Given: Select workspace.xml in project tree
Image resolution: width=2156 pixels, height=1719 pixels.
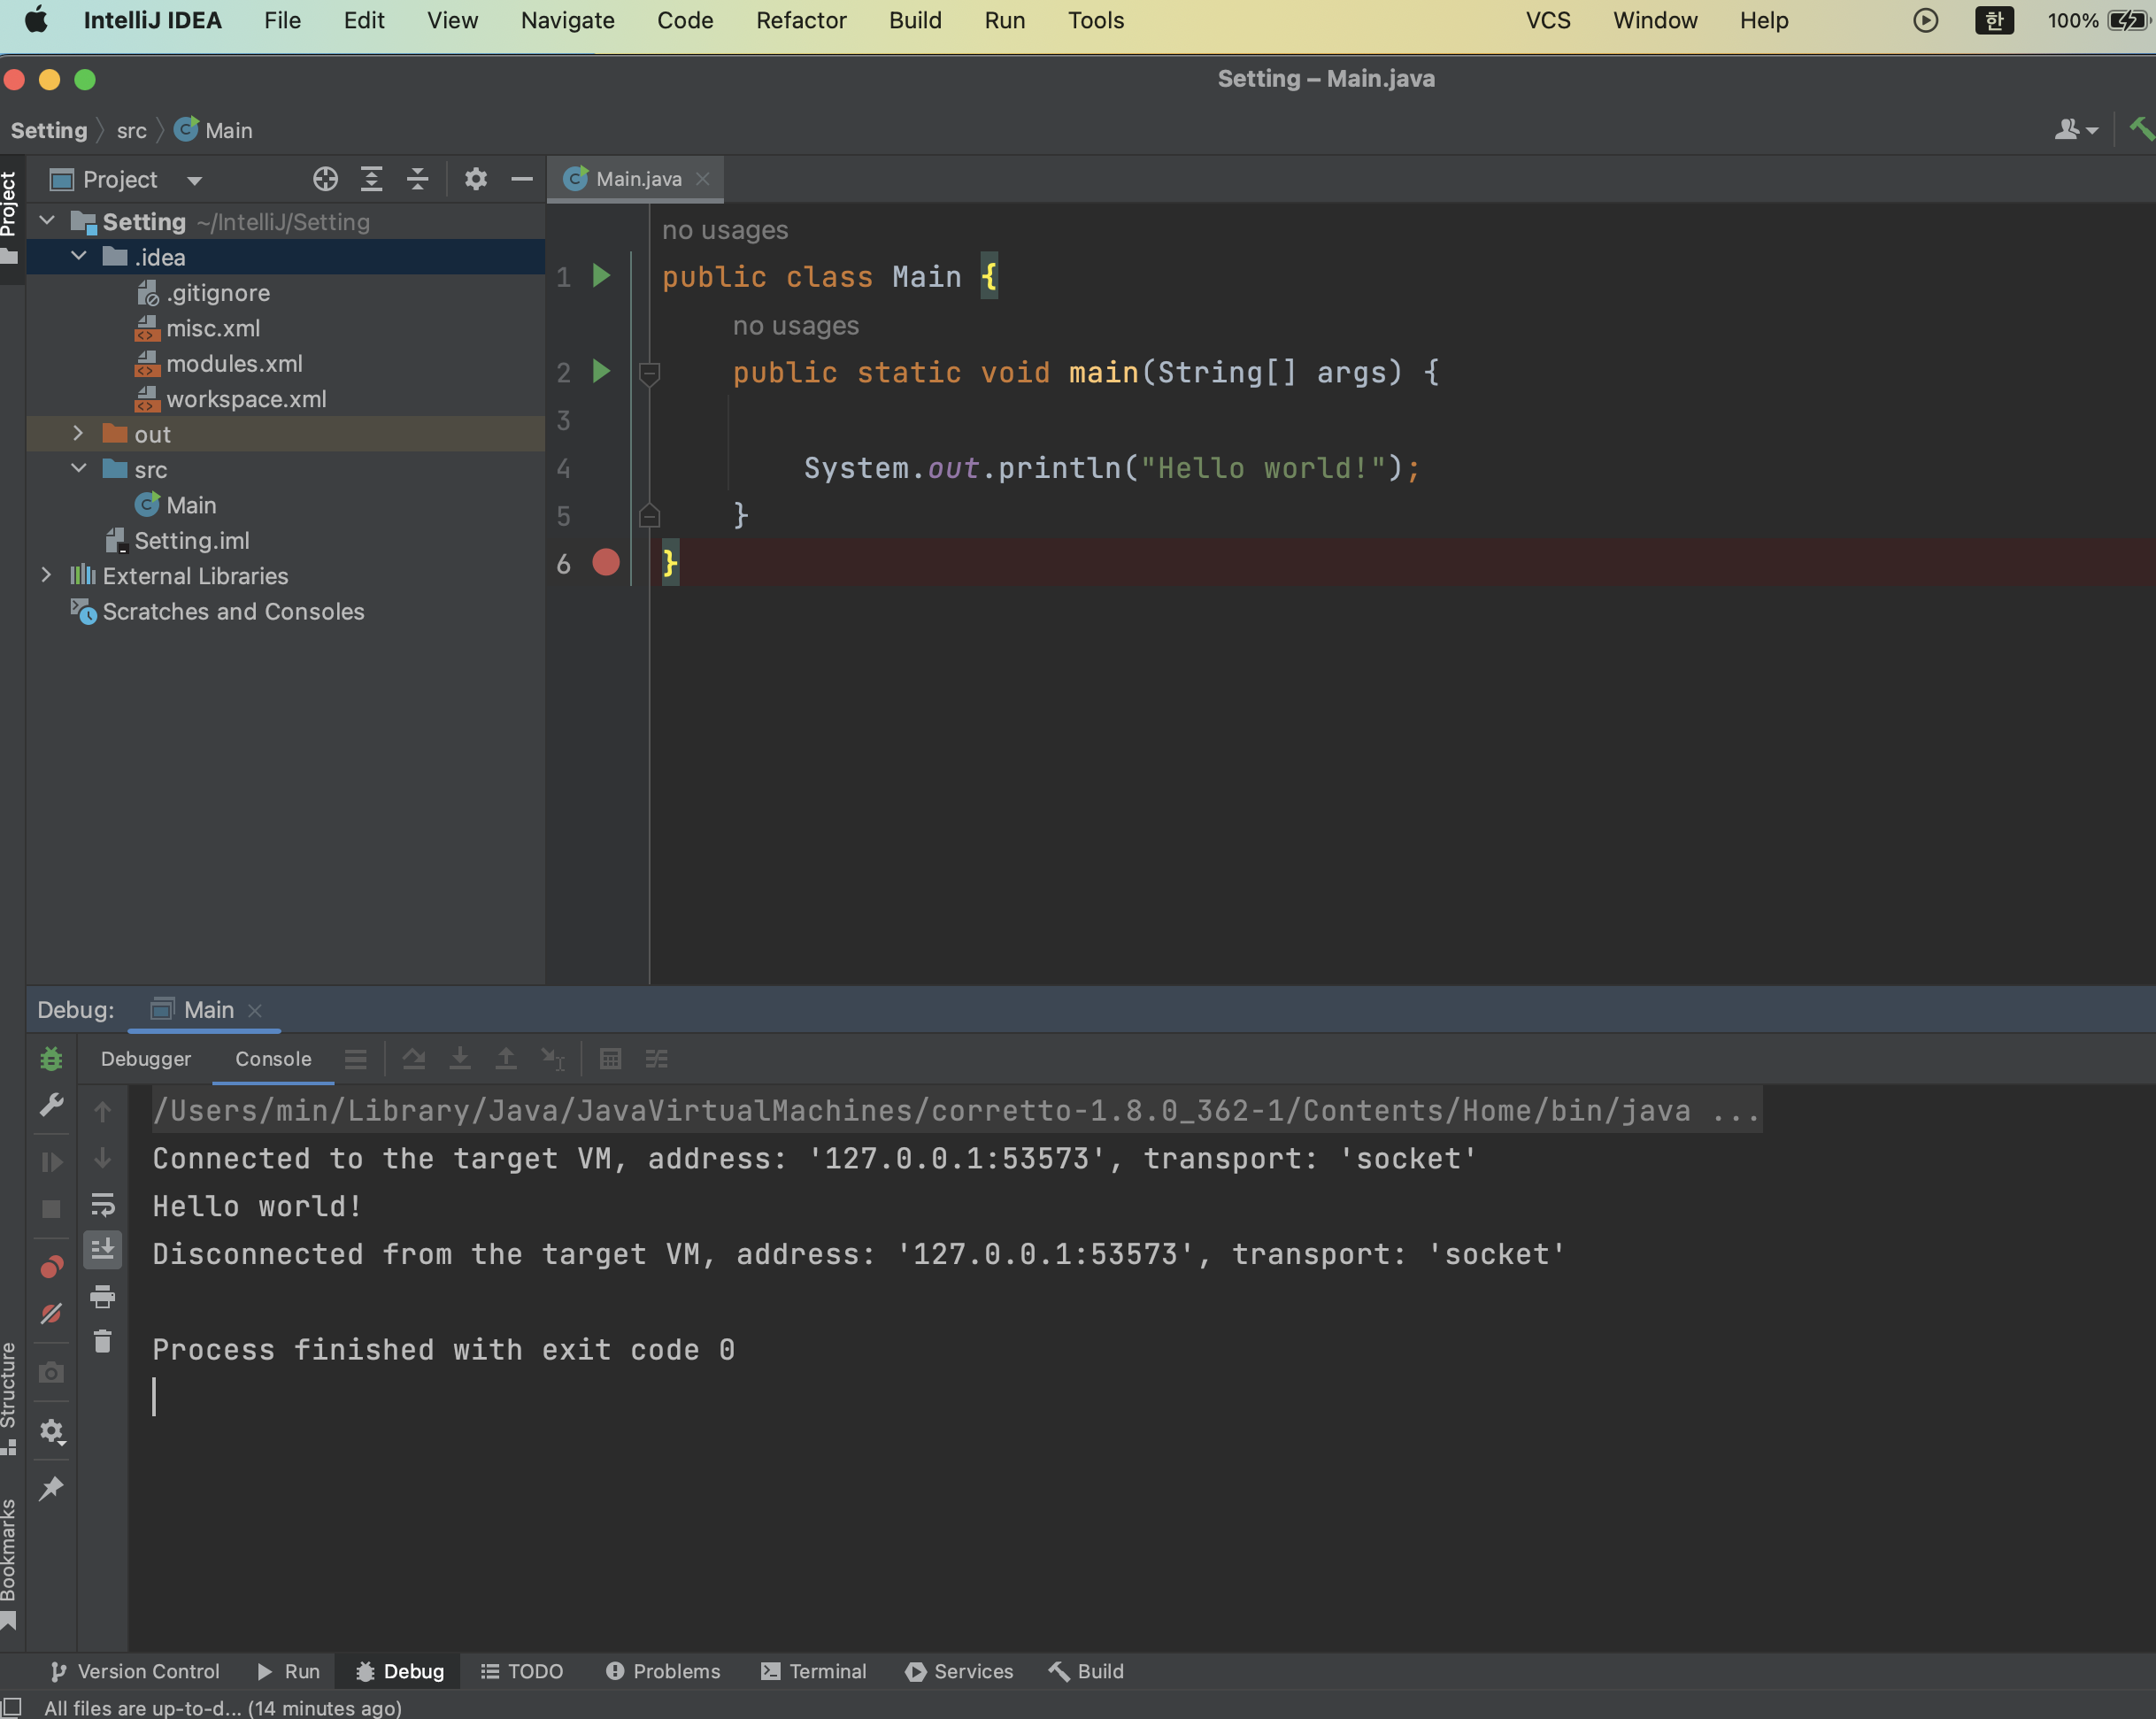Looking at the screenshot, I should (246, 399).
